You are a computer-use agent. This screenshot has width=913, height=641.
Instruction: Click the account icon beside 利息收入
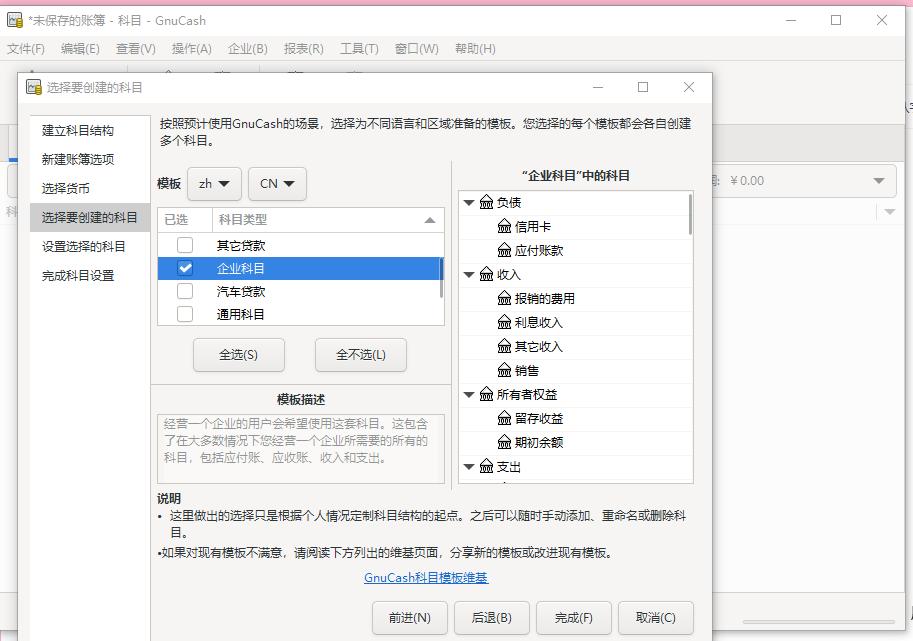pyautogui.click(x=504, y=323)
